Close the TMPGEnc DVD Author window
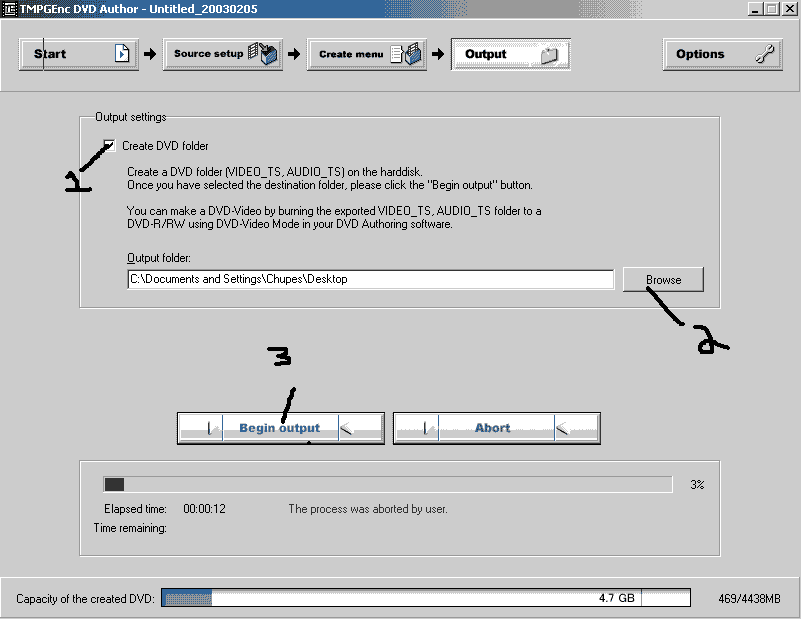This screenshot has height=619, width=801. tap(789, 9)
